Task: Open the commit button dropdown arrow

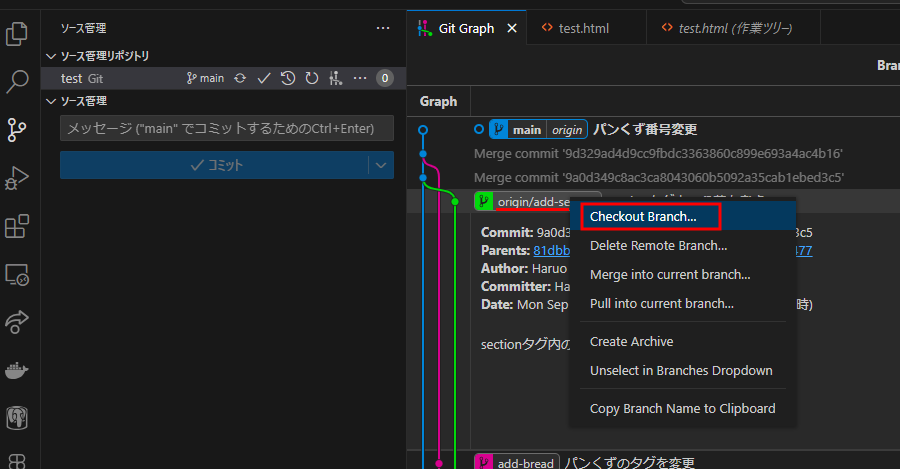Action: [x=381, y=165]
